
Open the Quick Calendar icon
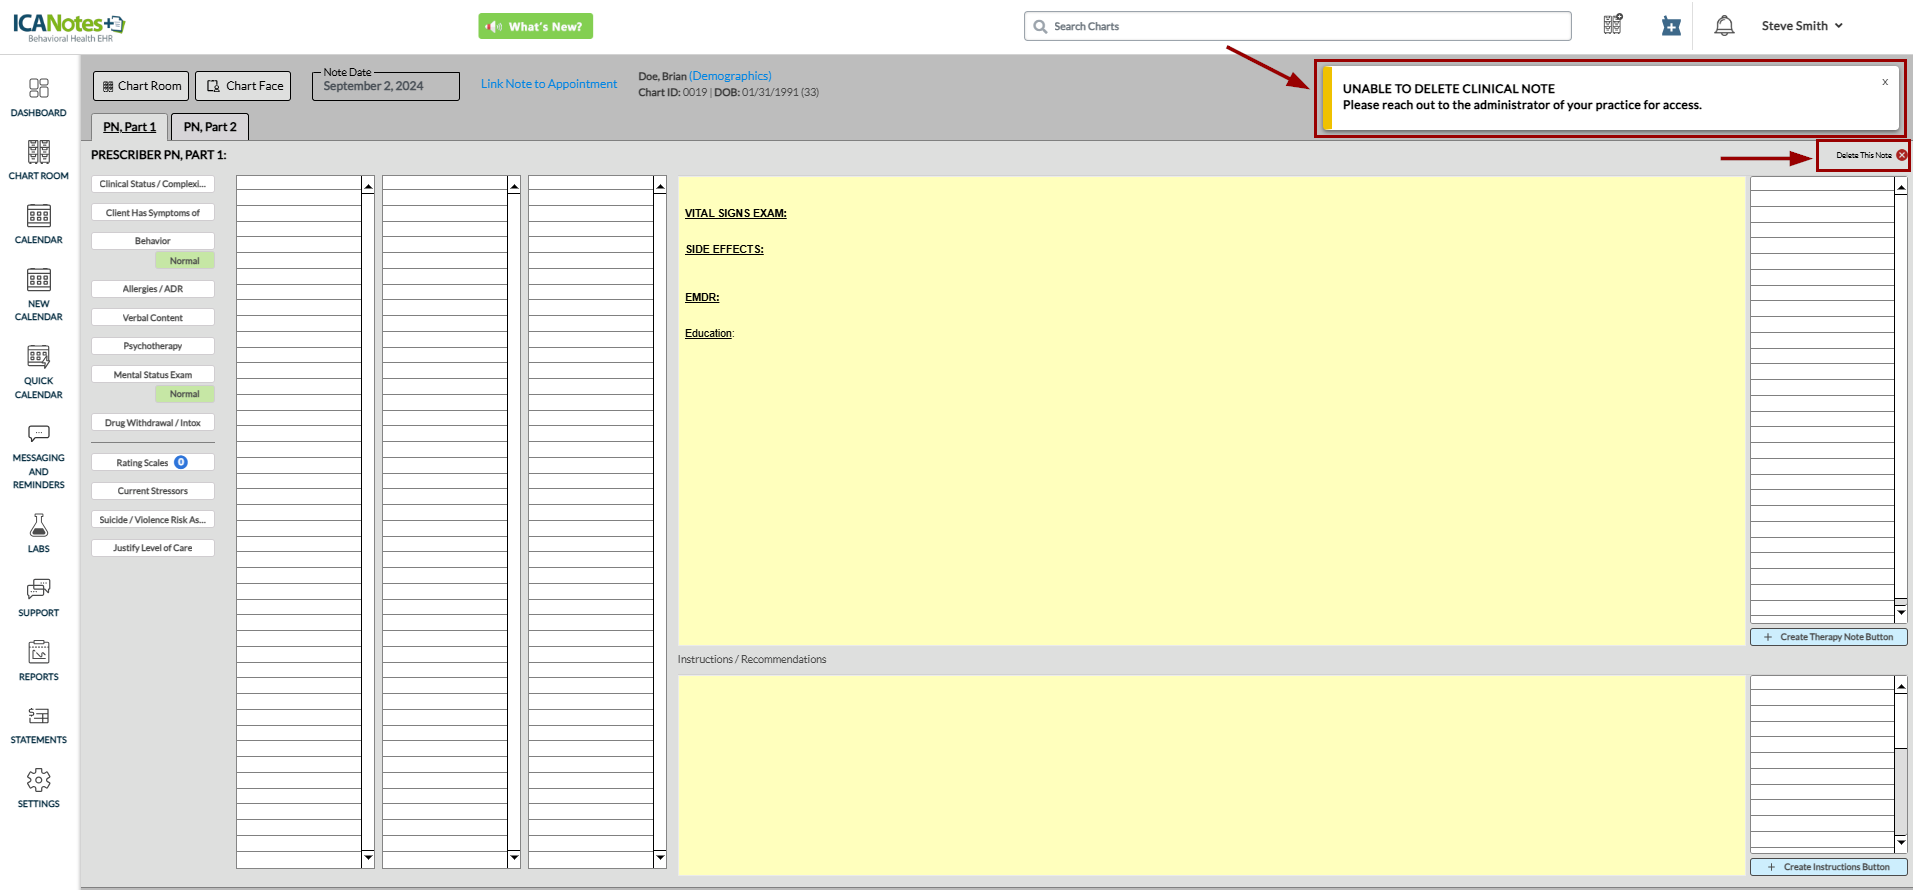click(38, 370)
